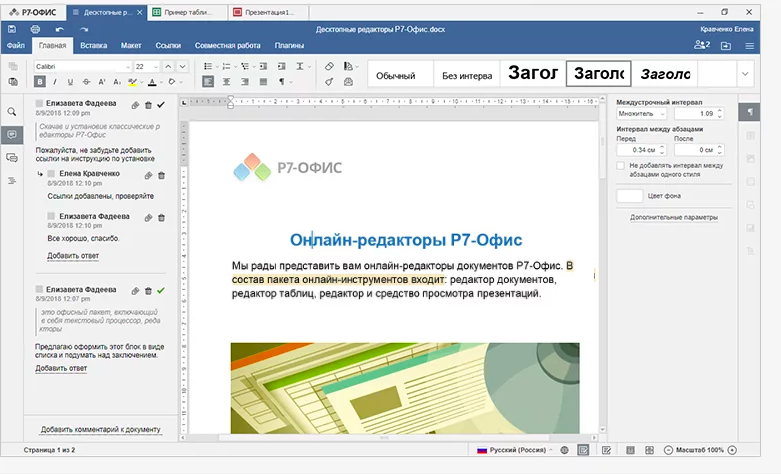
Task: Toggle nonprinting characters display
Action: tap(282, 81)
